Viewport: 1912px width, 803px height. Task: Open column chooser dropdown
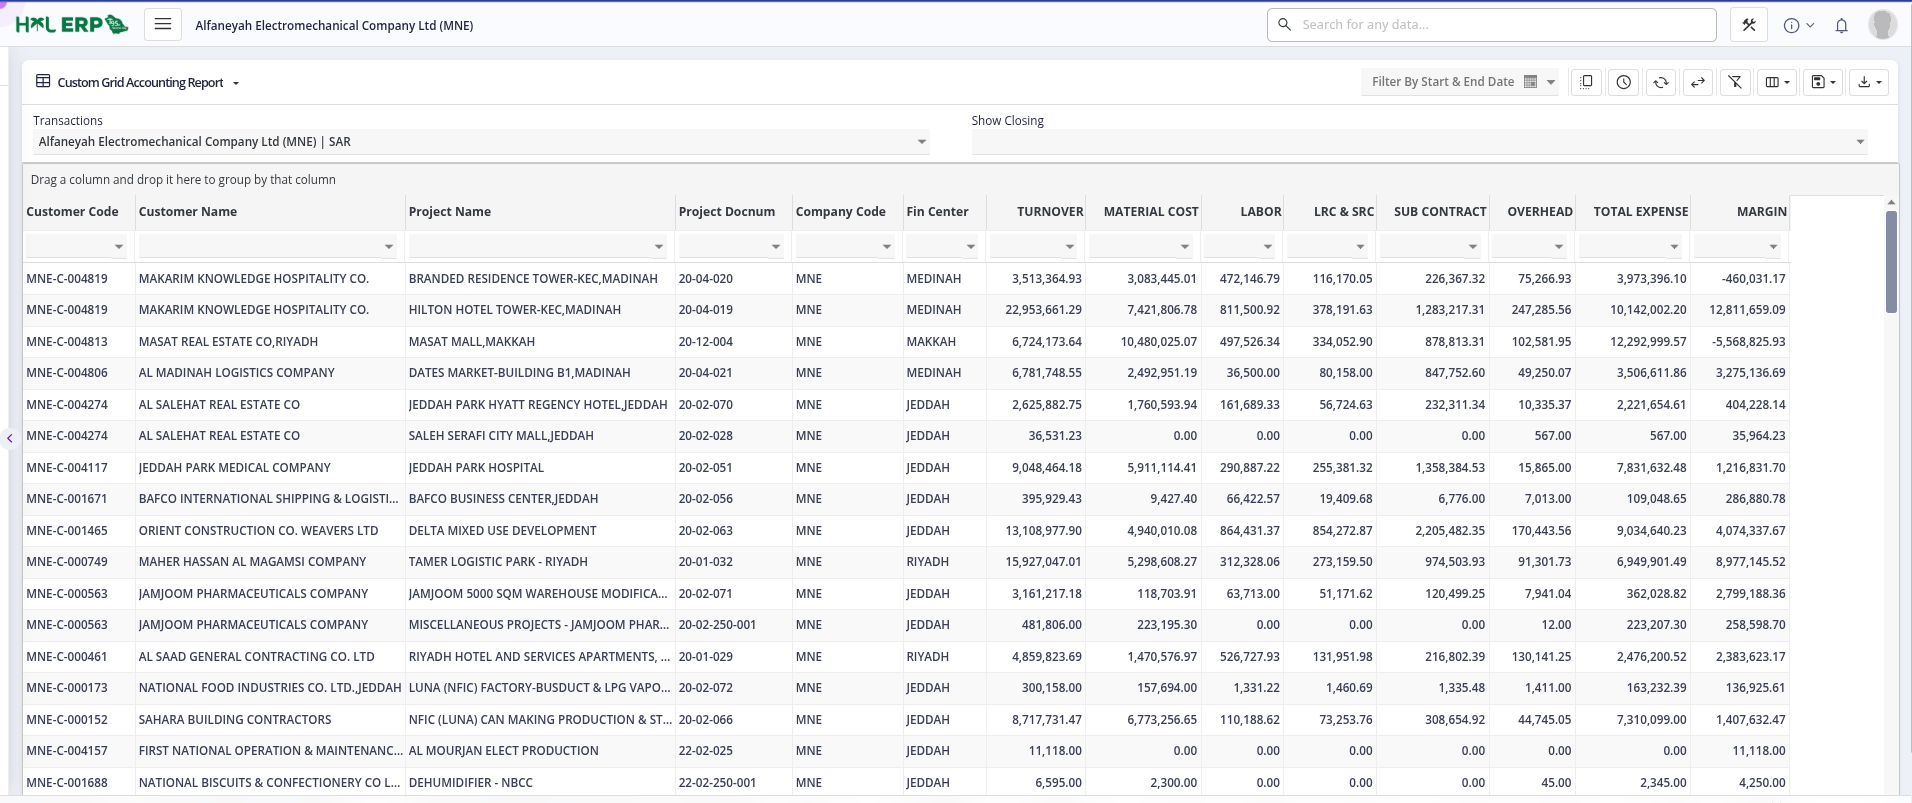pyautogui.click(x=1777, y=83)
